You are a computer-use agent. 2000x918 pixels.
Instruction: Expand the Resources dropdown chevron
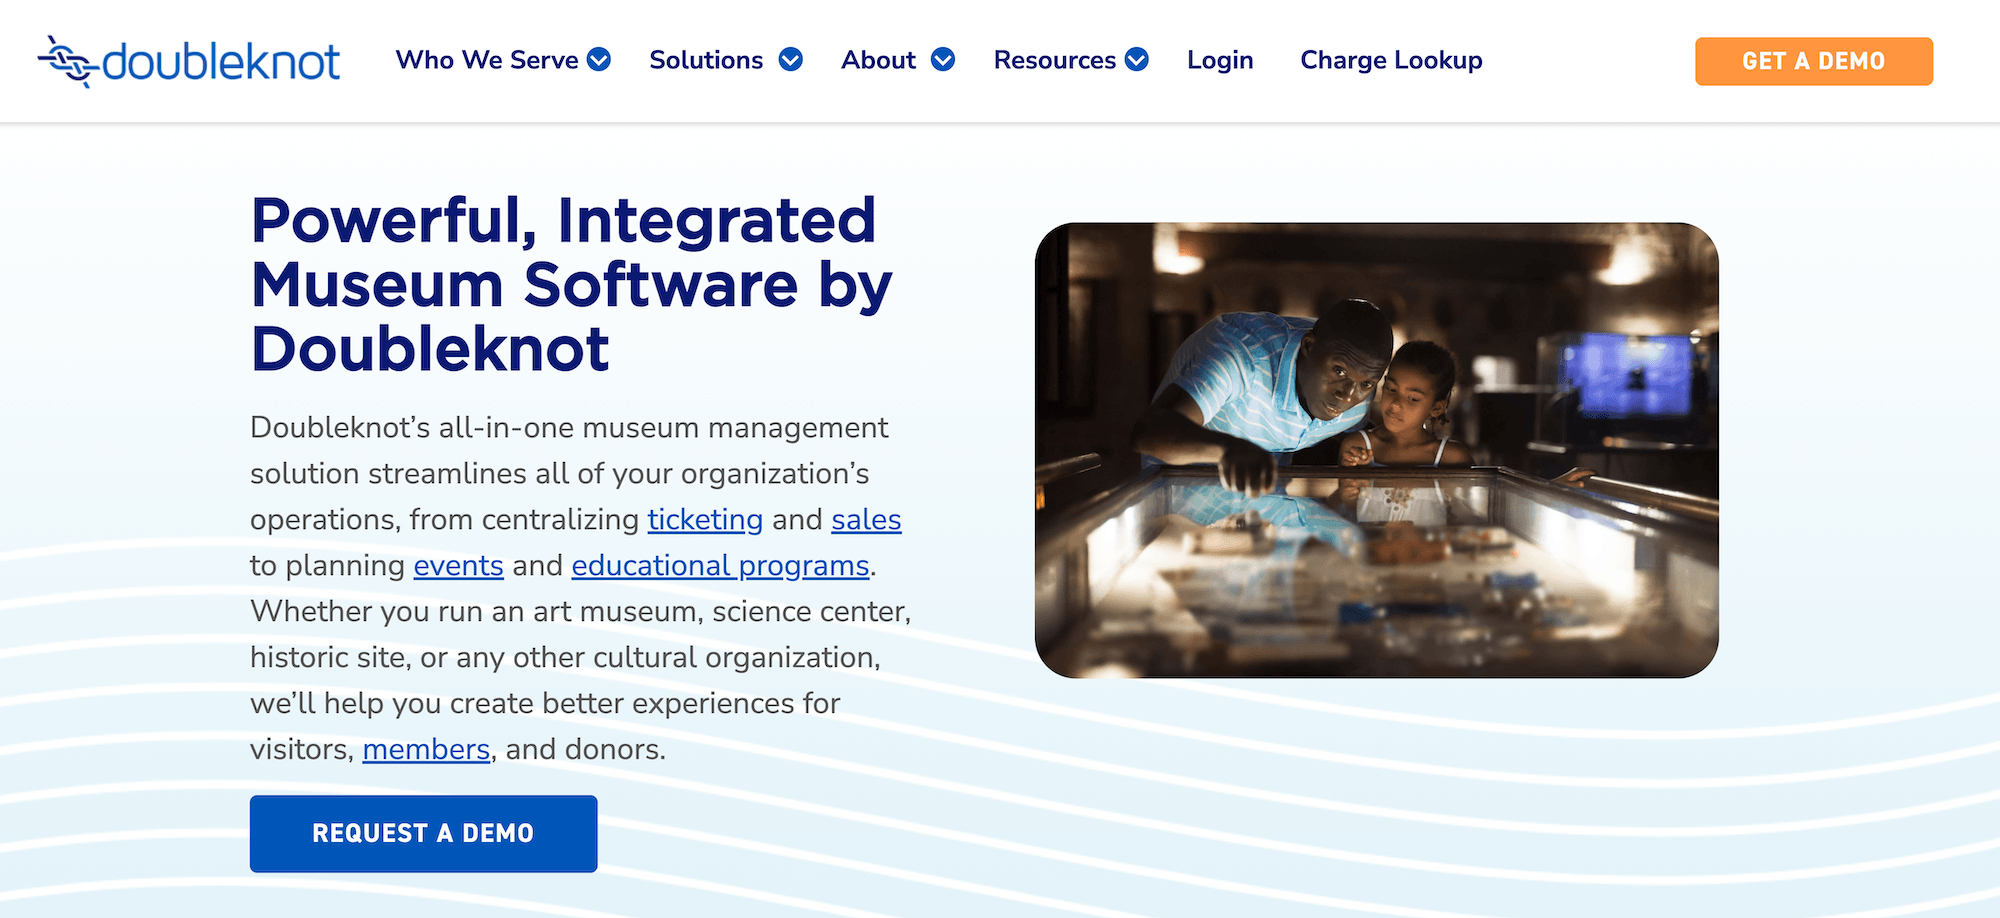pyautogui.click(x=1136, y=60)
